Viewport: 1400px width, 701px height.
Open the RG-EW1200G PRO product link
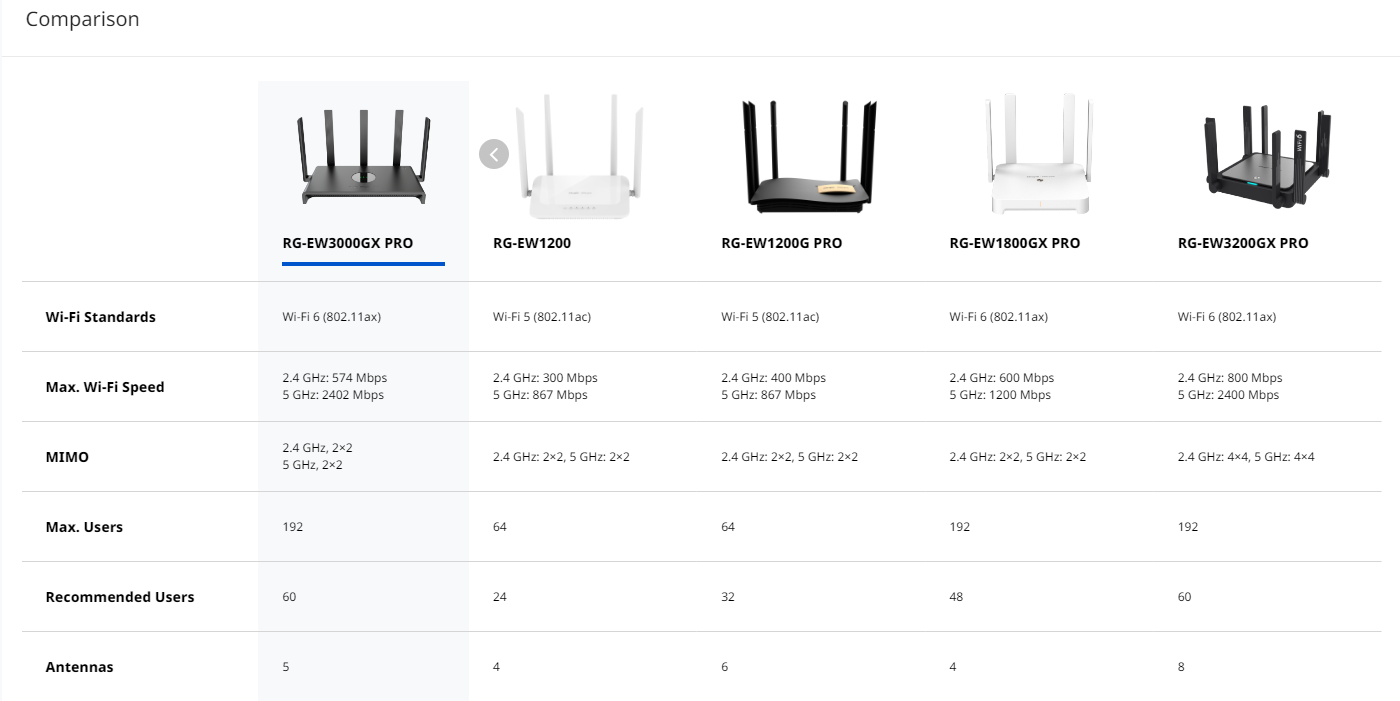[x=782, y=243]
